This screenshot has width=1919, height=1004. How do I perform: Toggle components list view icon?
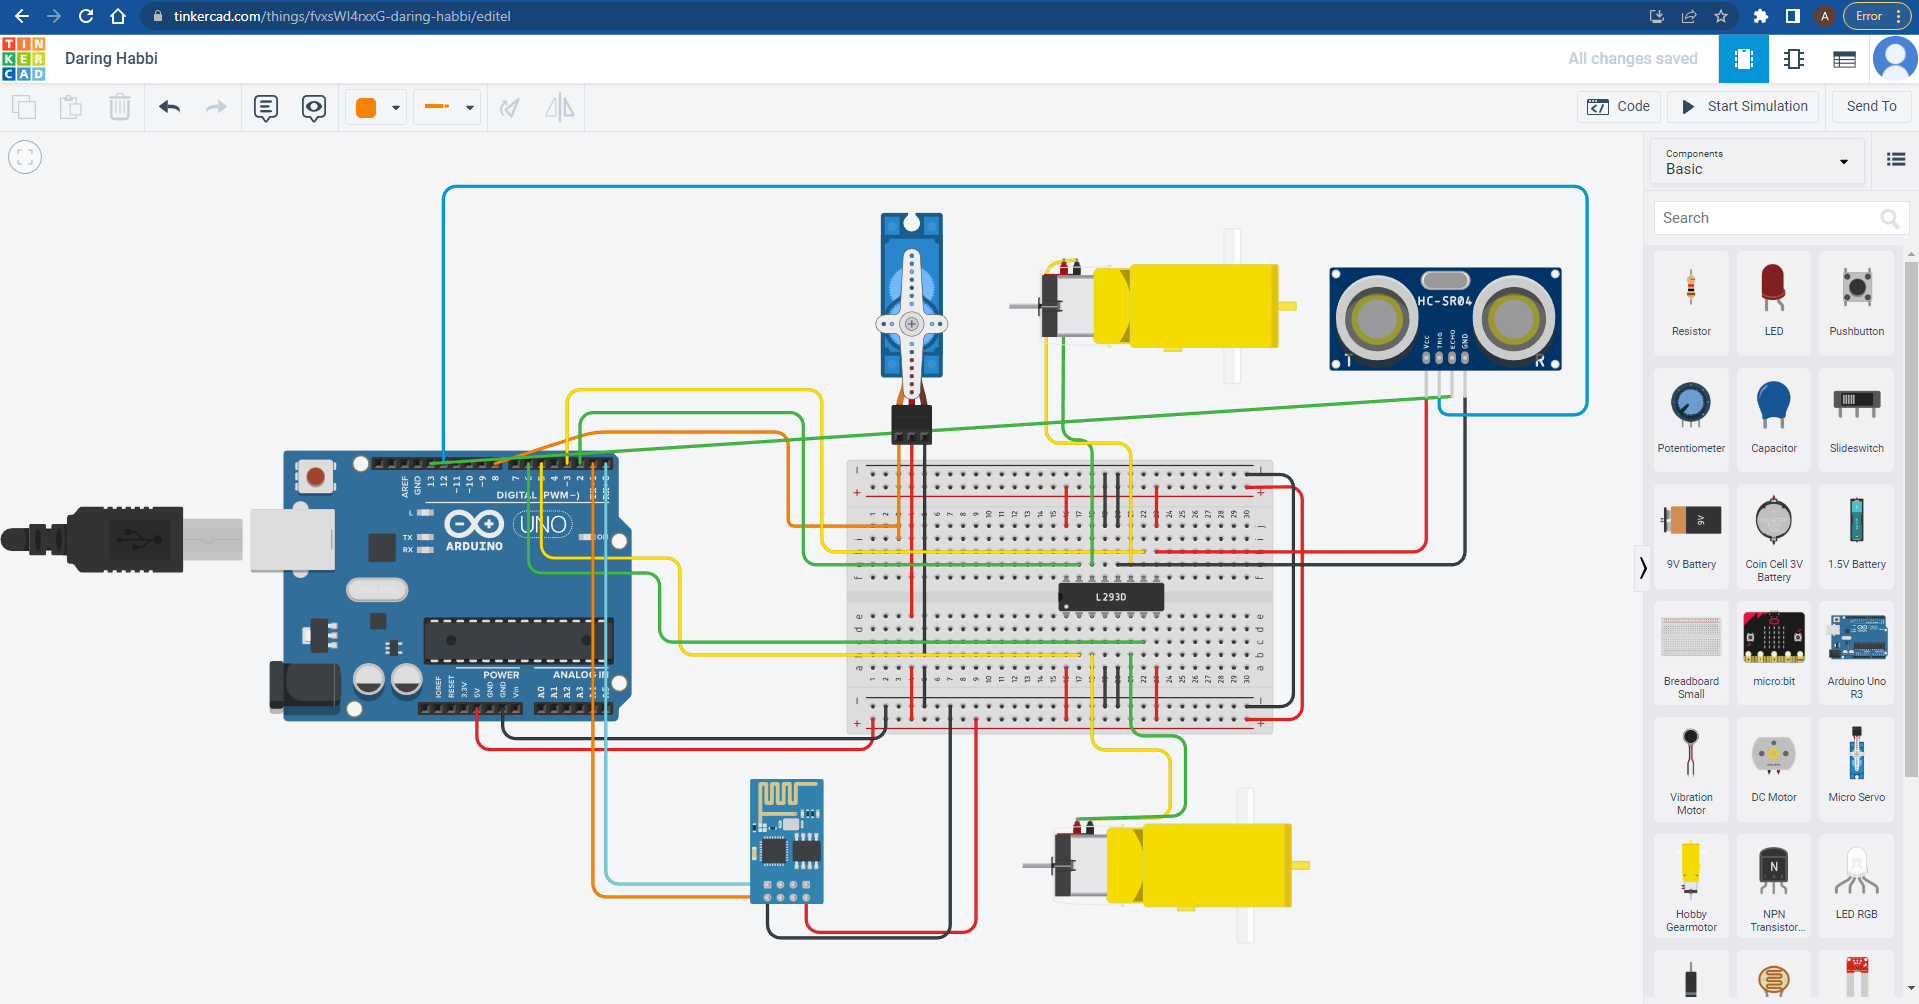[1895, 160]
